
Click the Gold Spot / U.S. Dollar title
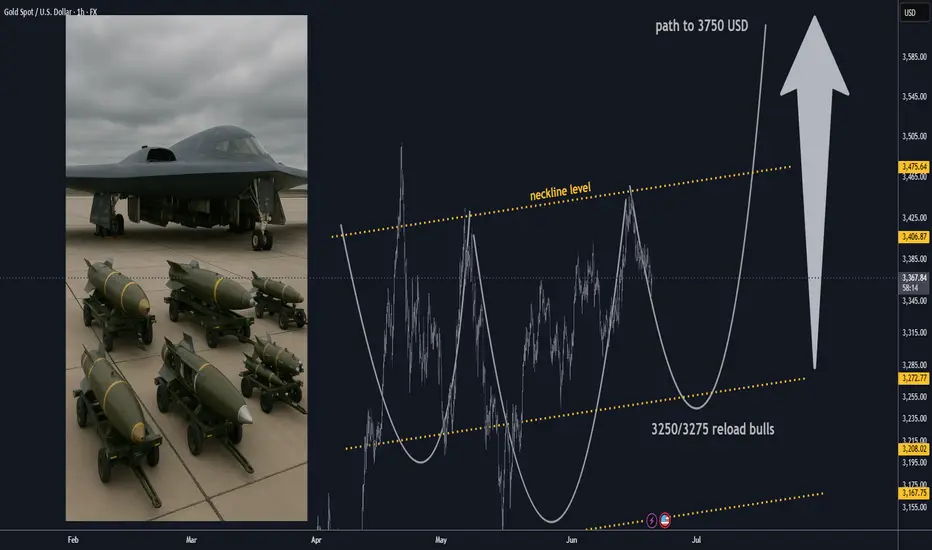pos(51,12)
